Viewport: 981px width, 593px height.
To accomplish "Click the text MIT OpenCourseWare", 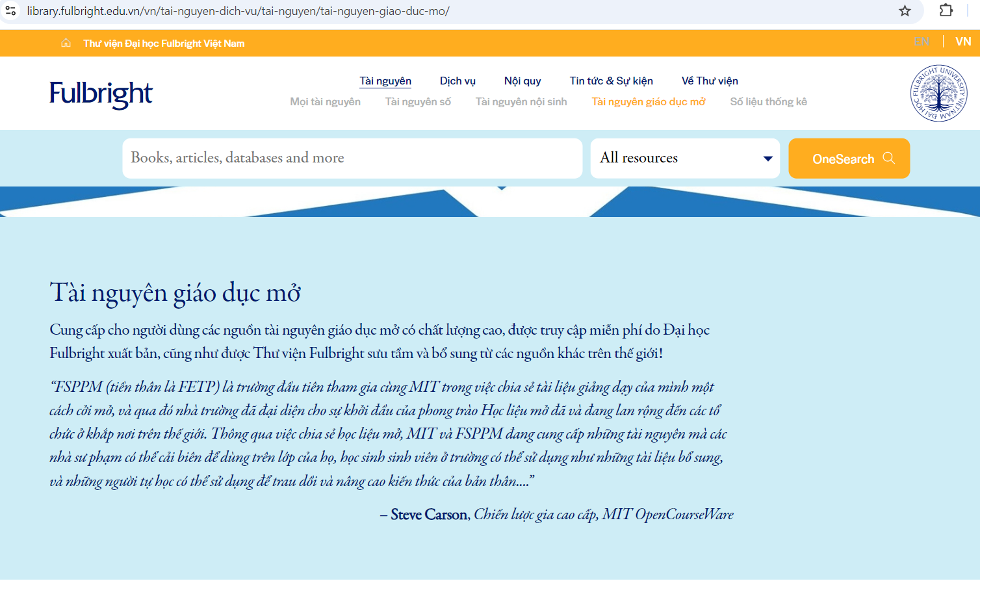I will [x=668, y=514].
